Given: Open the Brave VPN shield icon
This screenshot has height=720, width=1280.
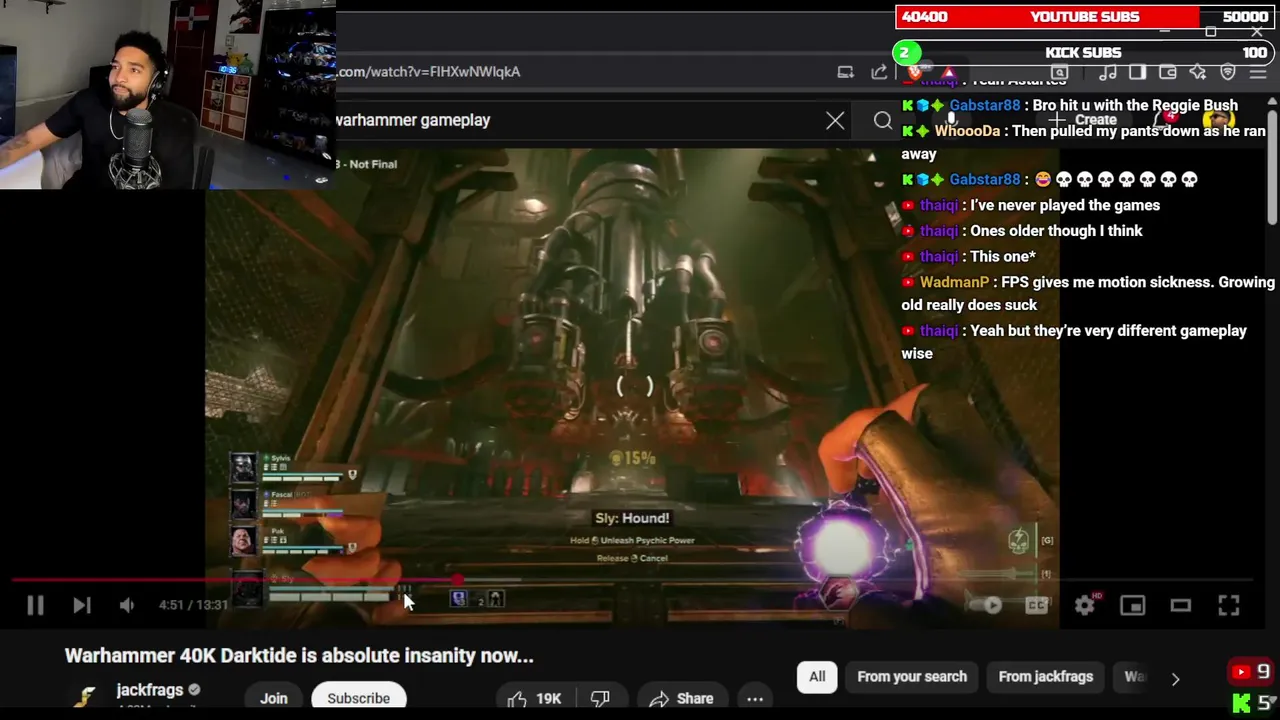Looking at the screenshot, I should (x=1228, y=72).
